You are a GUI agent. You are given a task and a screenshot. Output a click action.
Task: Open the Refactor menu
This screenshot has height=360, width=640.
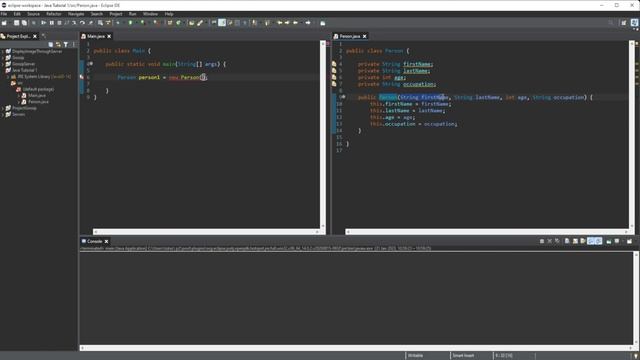(53, 14)
